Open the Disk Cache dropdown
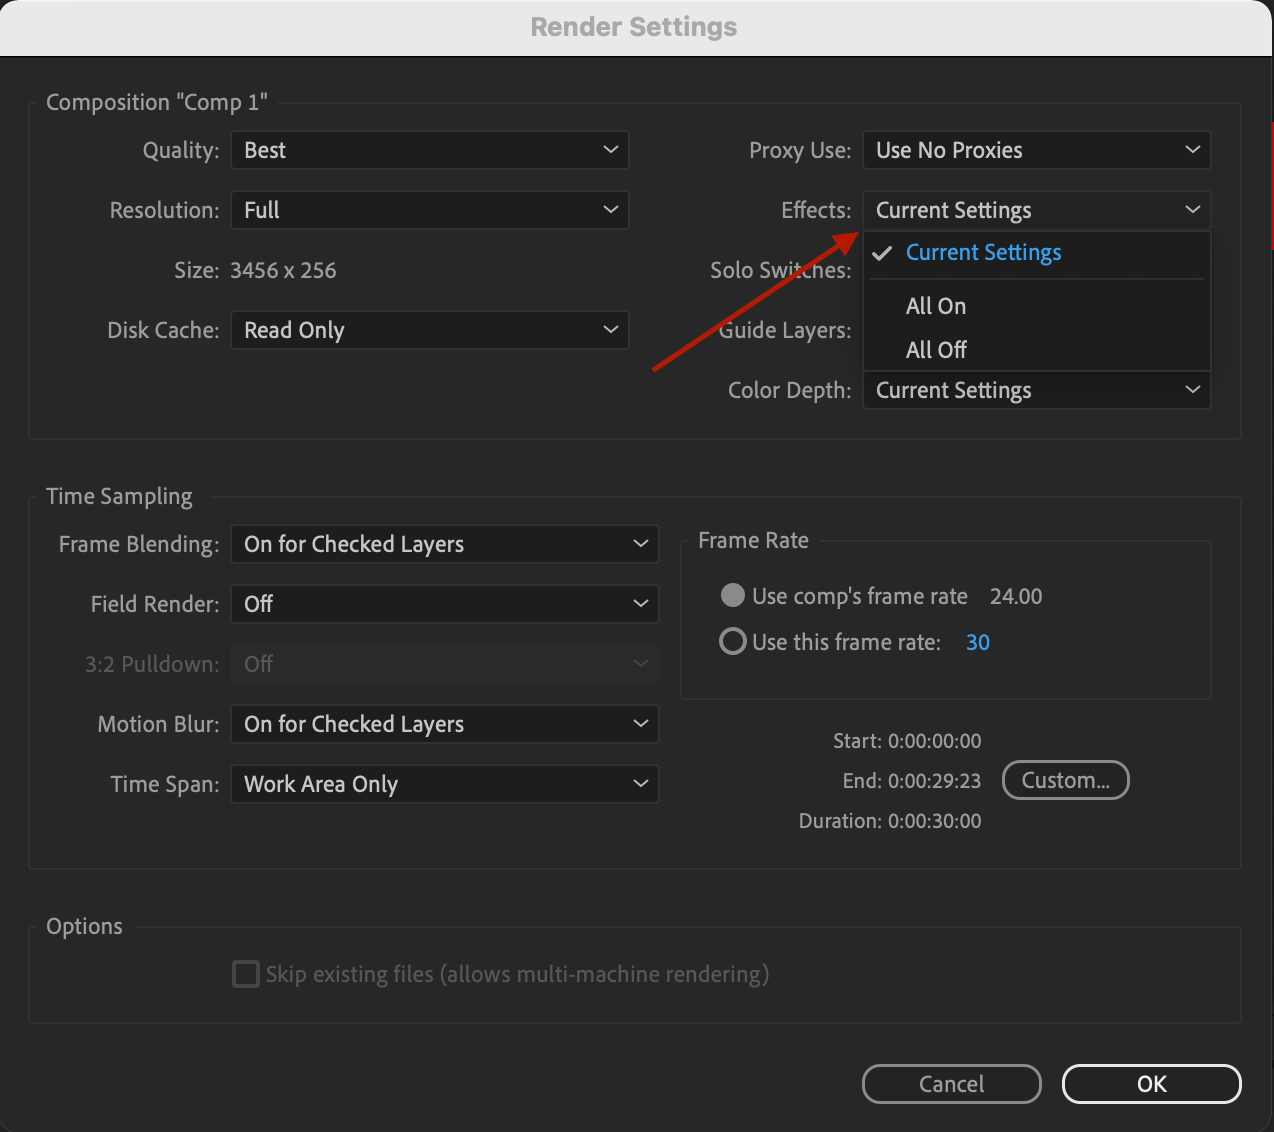The height and width of the screenshot is (1132, 1274). [x=429, y=330]
